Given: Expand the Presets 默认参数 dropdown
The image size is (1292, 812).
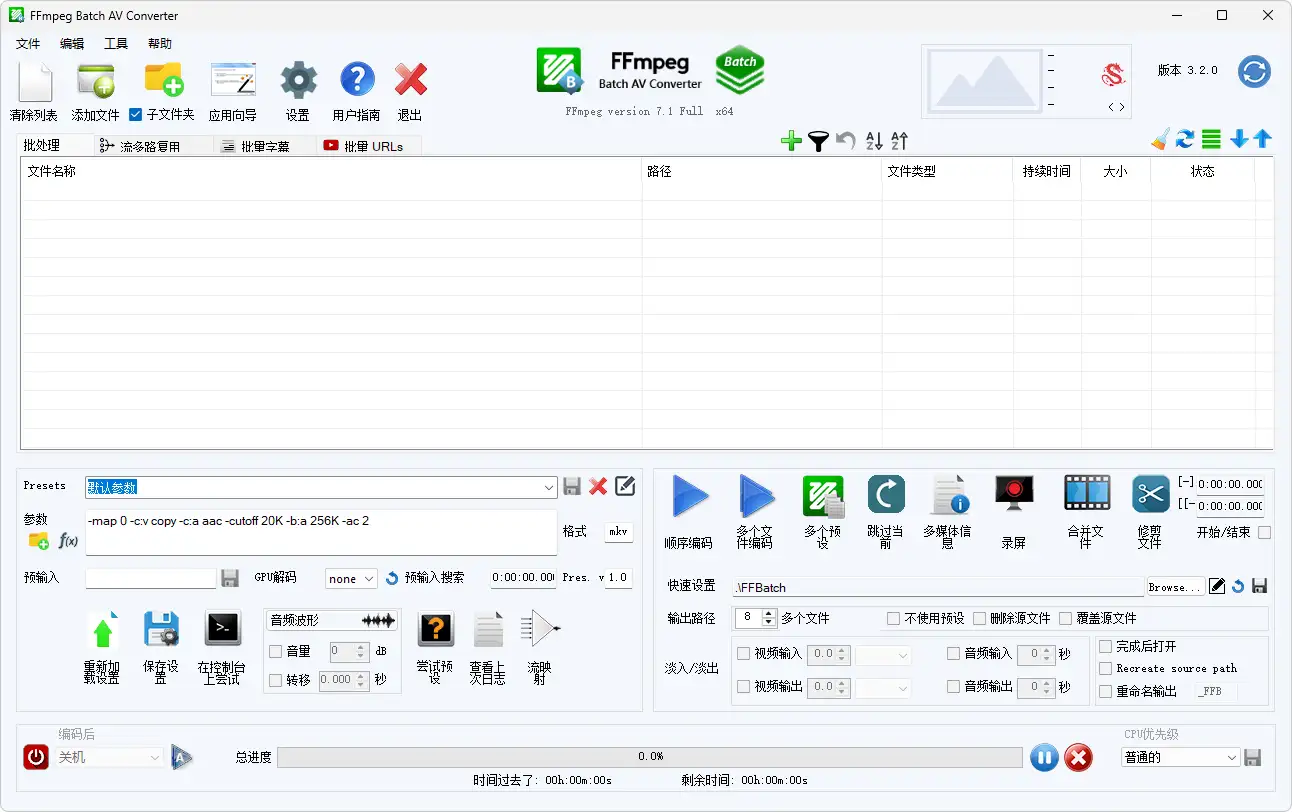Looking at the screenshot, I should pos(549,487).
